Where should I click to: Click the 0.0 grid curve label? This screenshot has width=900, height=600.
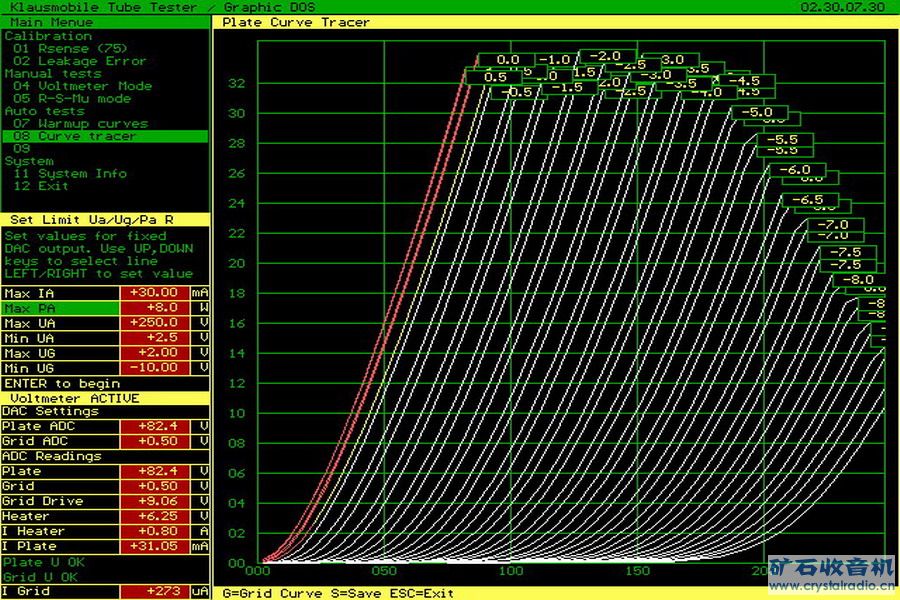(507, 60)
